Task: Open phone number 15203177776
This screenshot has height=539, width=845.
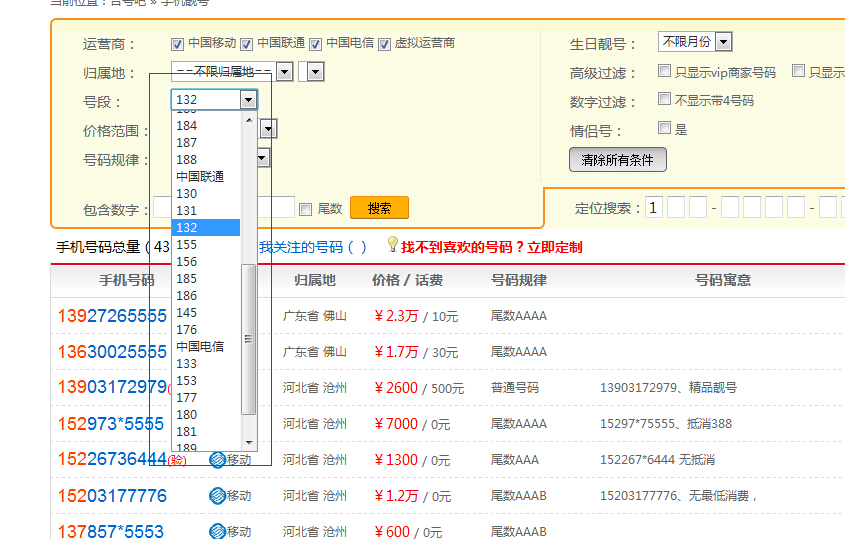Action: point(112,496)
